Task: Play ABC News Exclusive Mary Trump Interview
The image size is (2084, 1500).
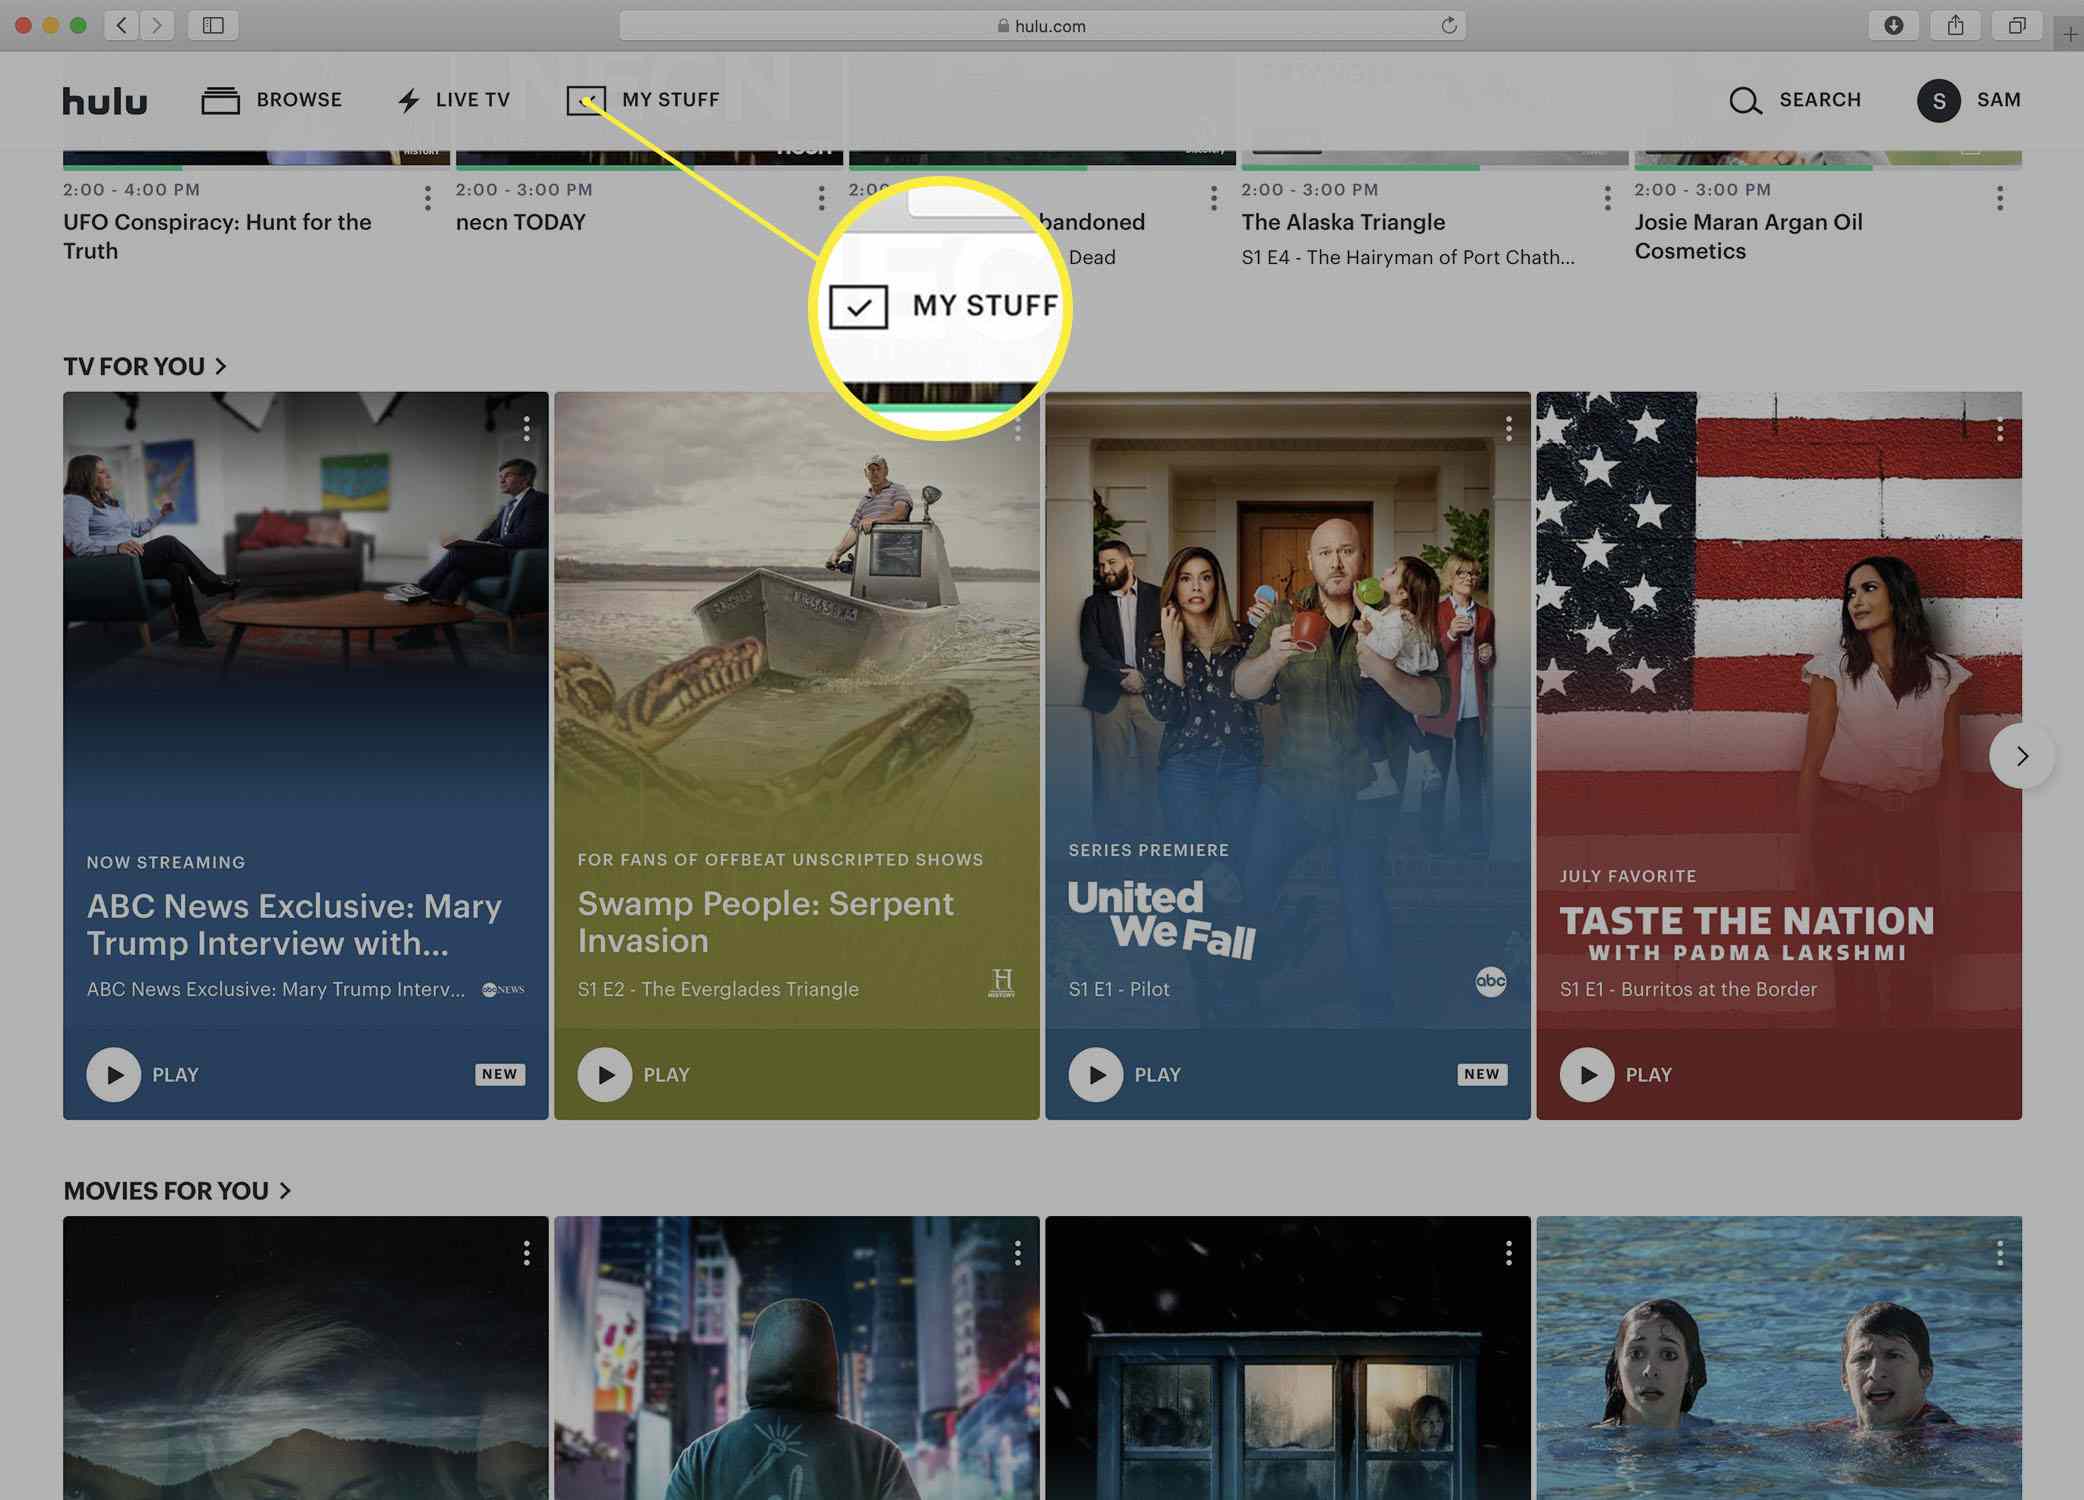Action: (x=113, y=1074)
